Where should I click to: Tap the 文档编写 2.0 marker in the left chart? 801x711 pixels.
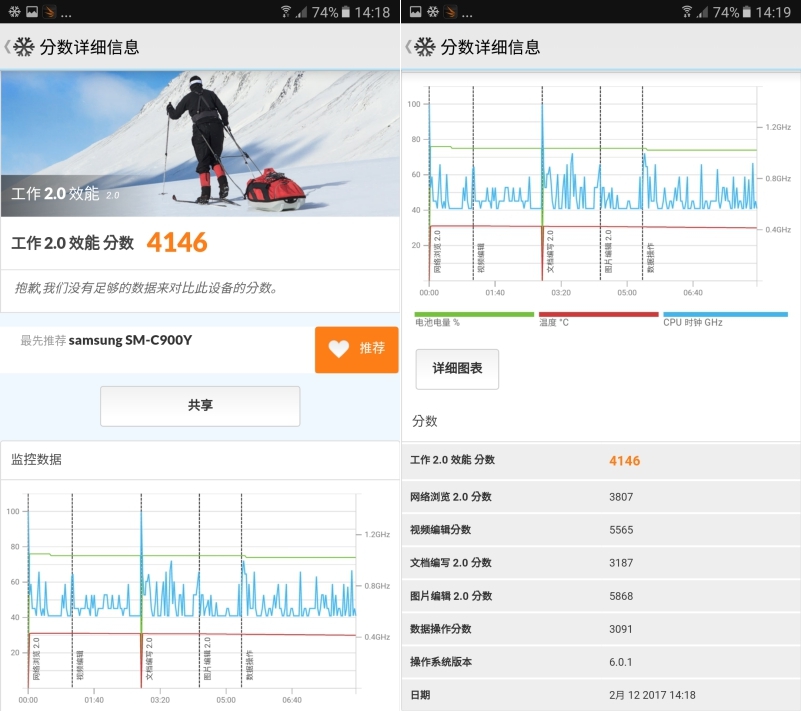149,658
